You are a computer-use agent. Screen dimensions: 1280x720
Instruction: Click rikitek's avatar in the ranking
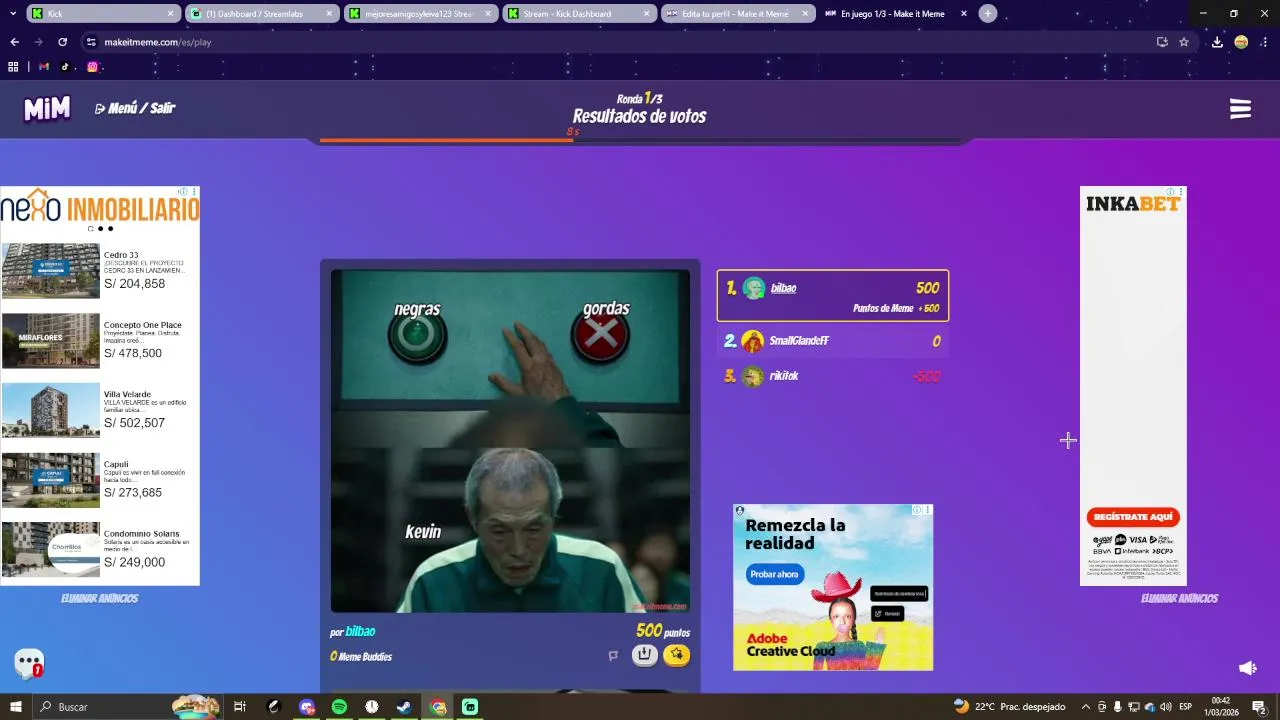click(x=753, y=376)
